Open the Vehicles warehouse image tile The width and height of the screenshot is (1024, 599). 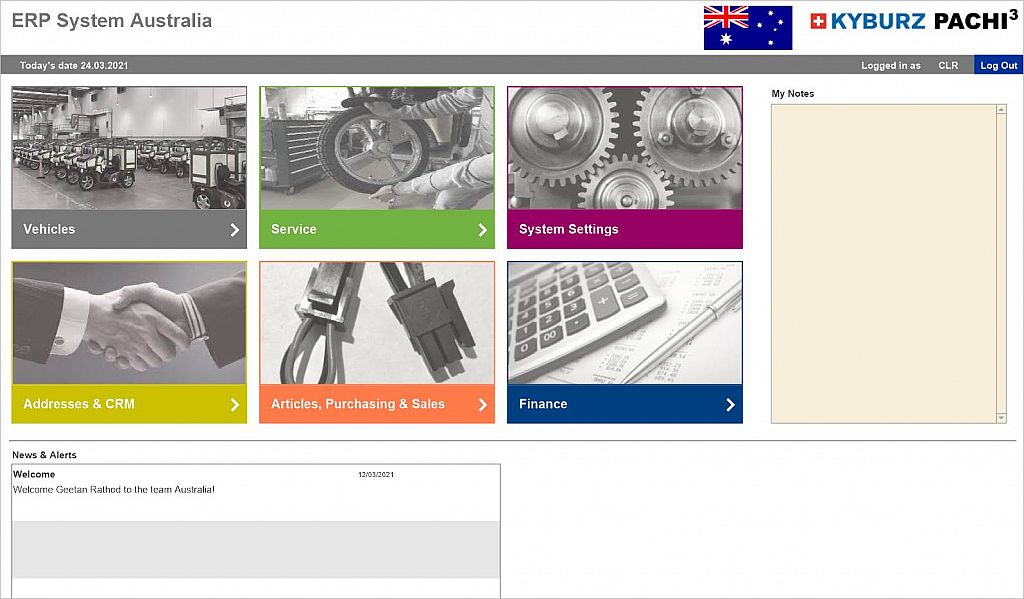129,148
